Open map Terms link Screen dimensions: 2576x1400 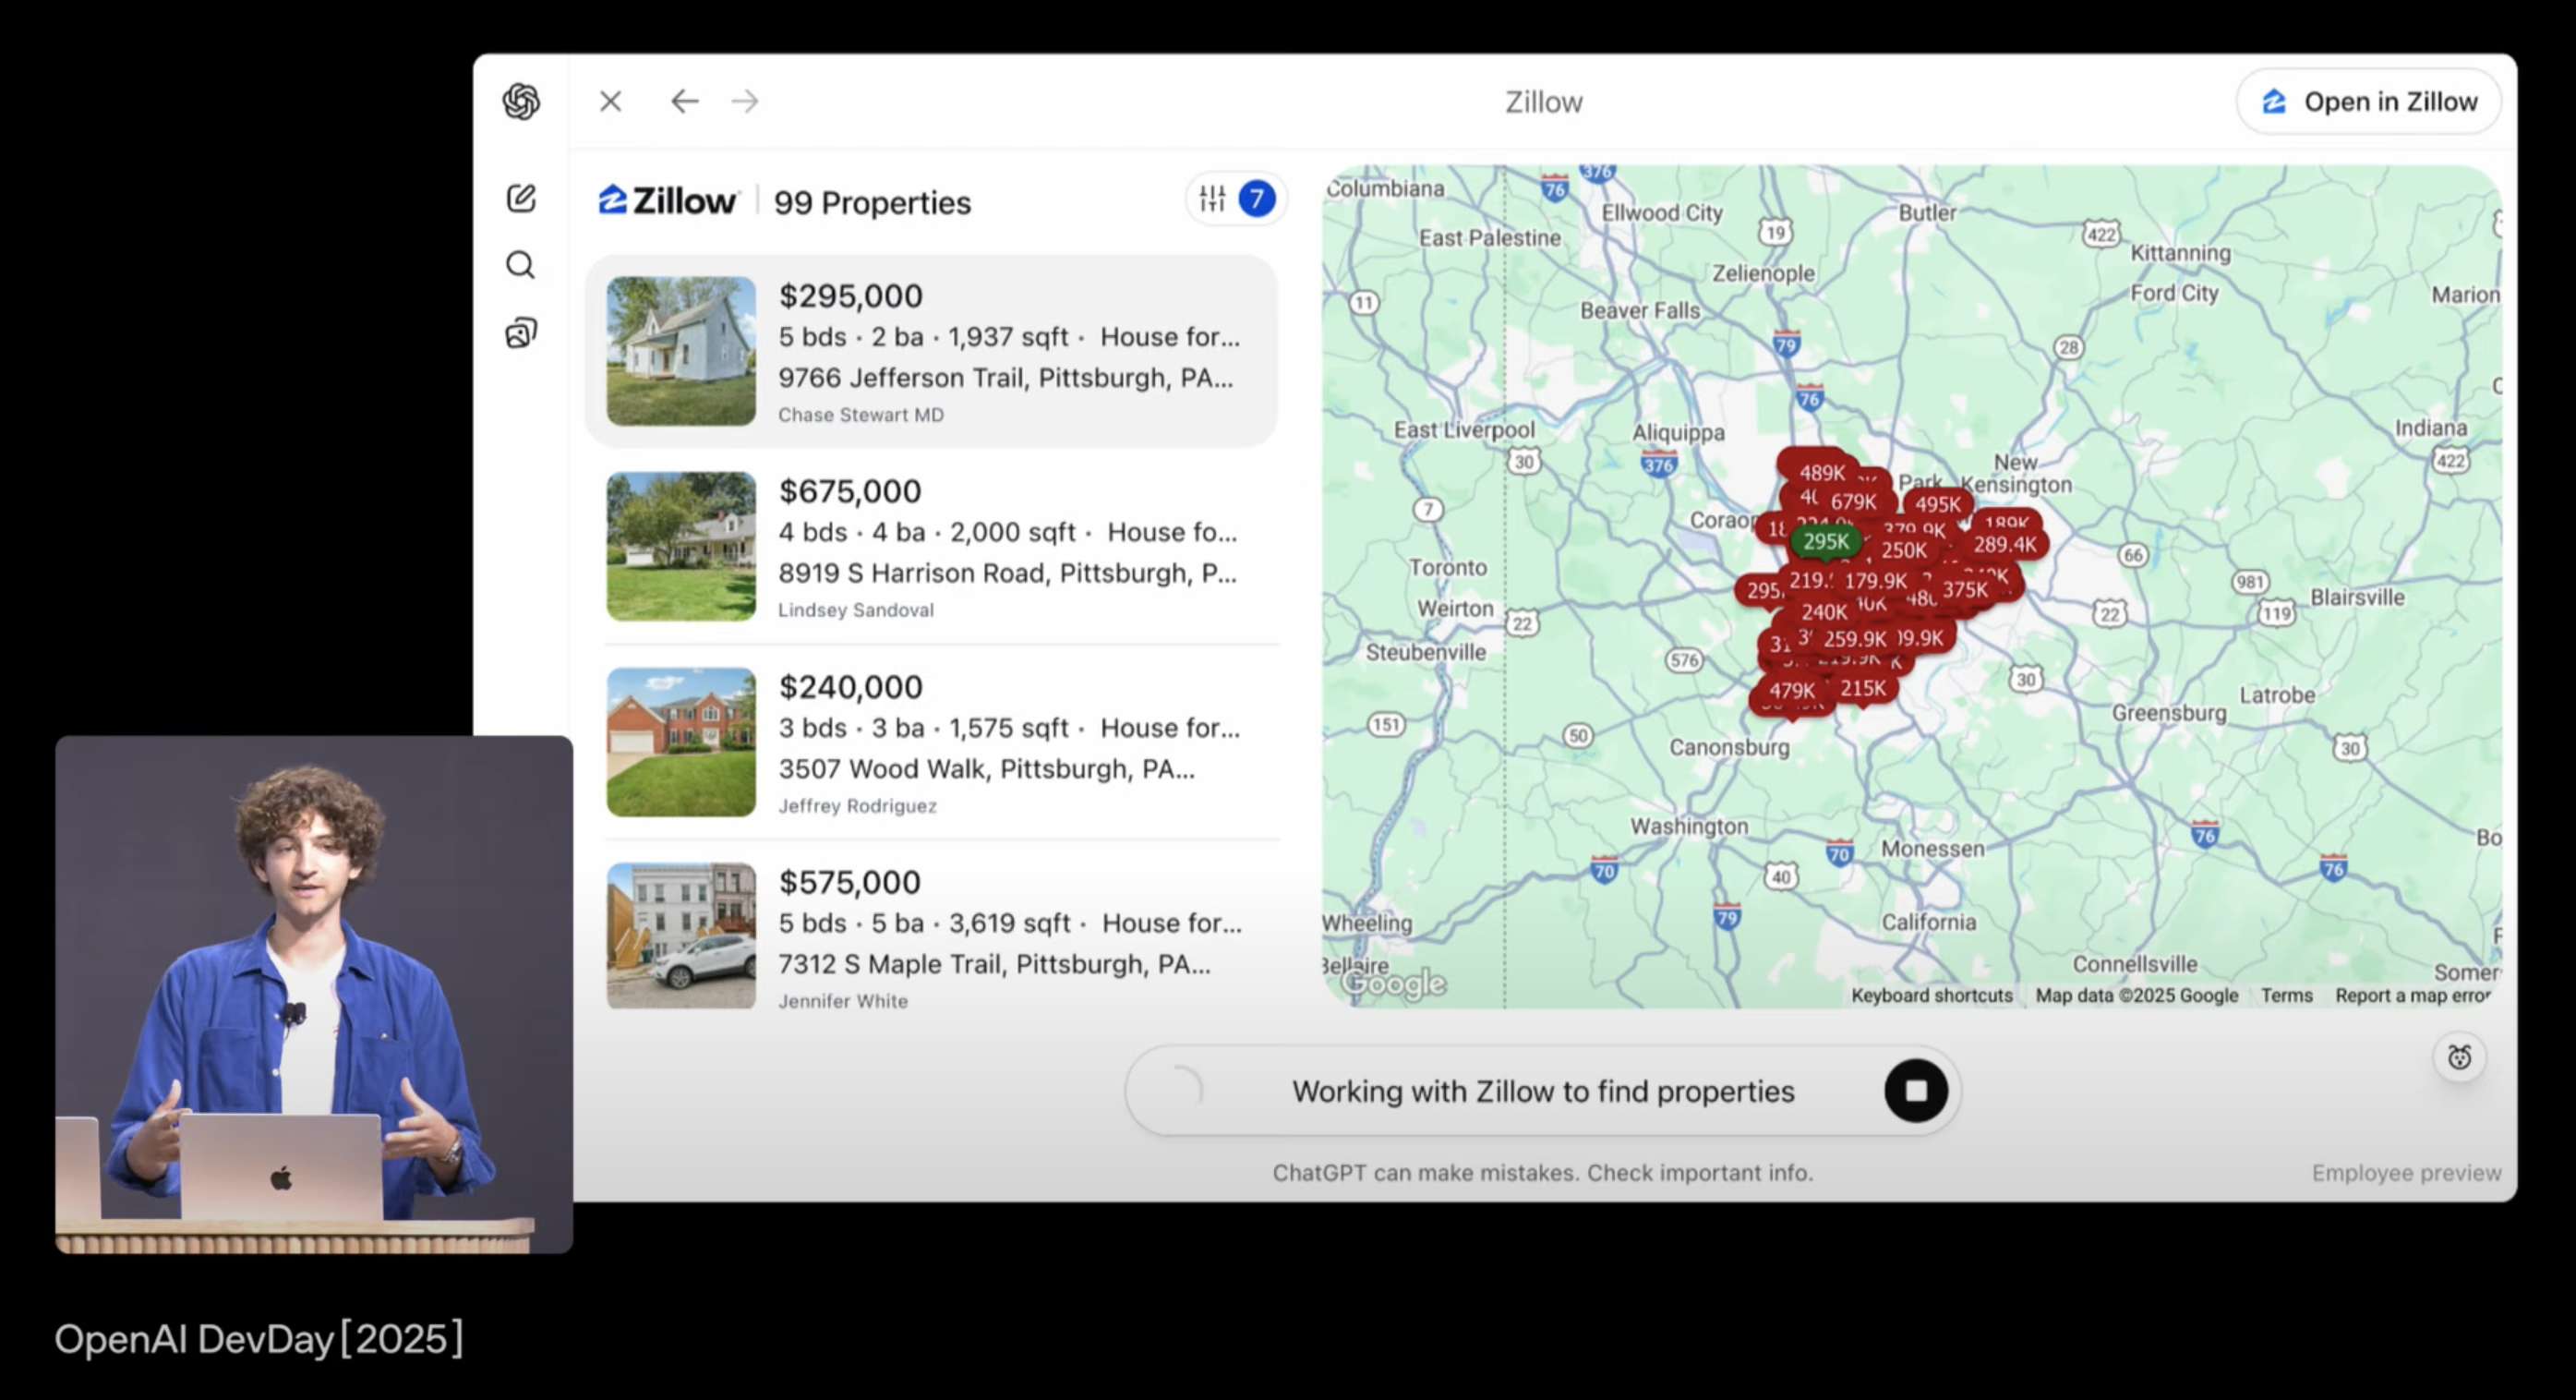(2286, 995)
